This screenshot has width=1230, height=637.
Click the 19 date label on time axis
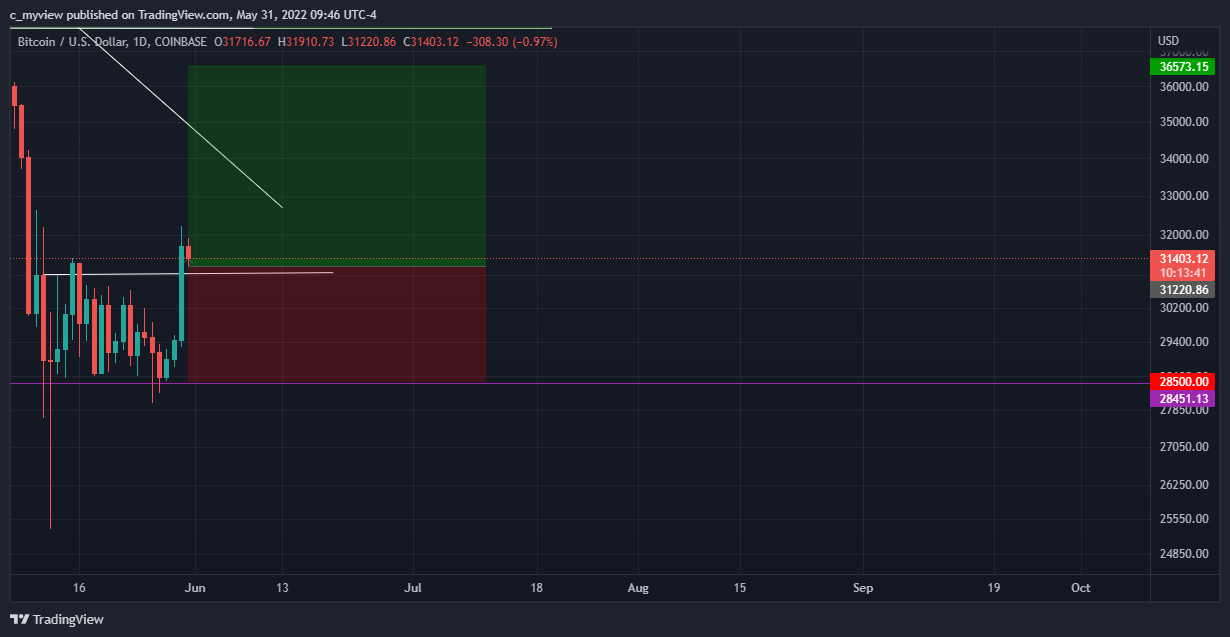[993, 588]
